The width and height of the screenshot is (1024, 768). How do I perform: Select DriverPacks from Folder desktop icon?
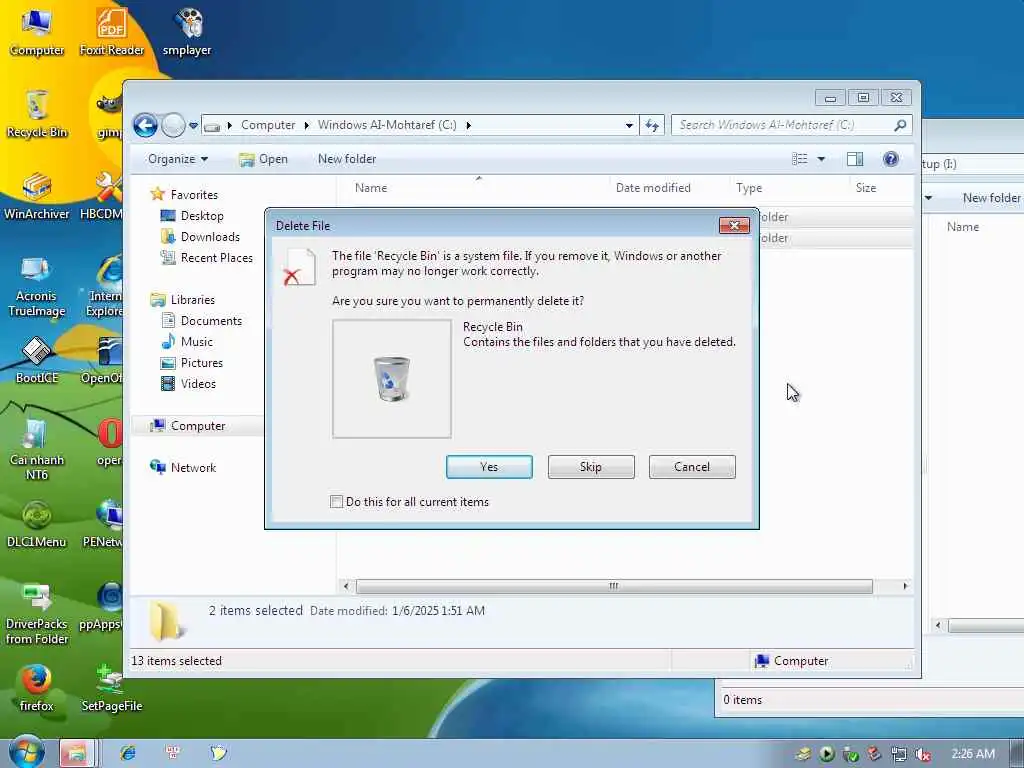[37, 615]
